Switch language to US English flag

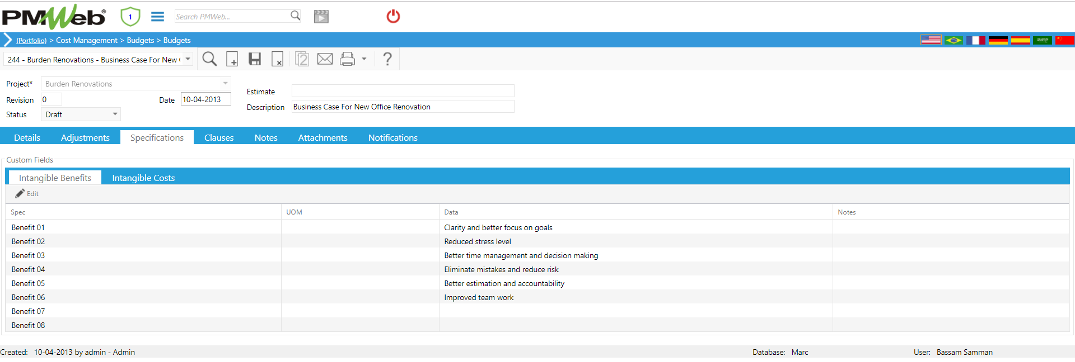click(930, 40)
